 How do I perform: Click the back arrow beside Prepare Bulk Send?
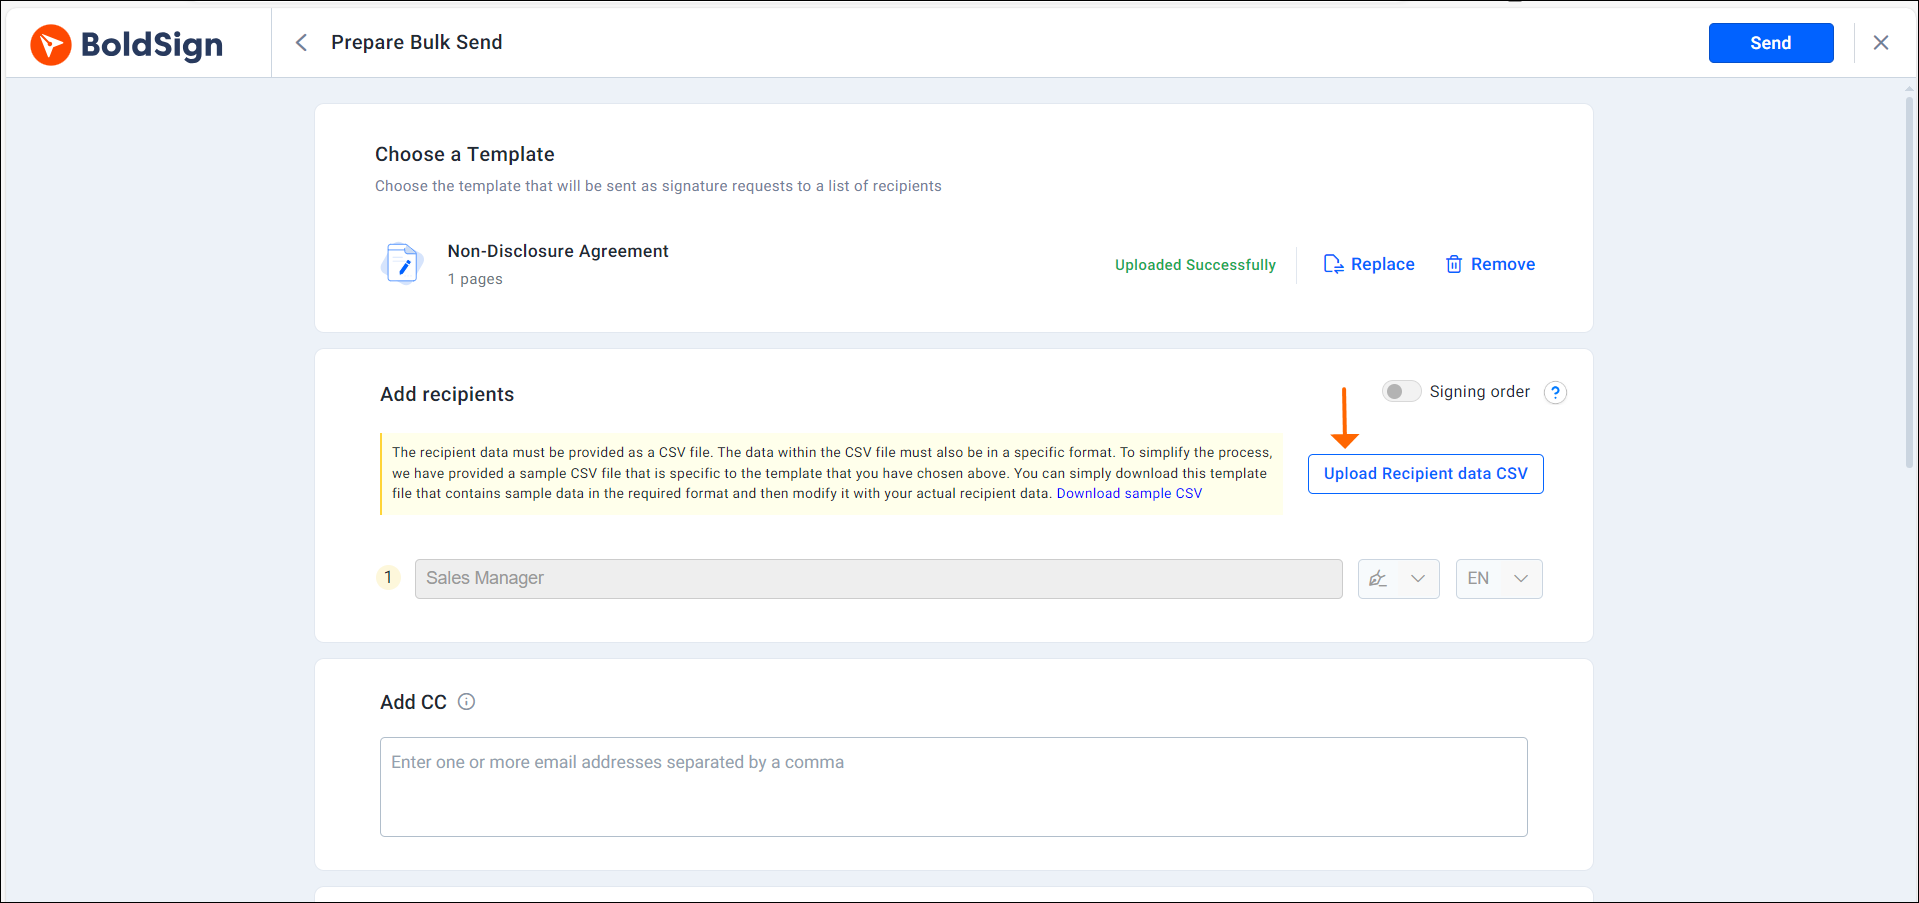pyautogui.click(x=301, y=42)
